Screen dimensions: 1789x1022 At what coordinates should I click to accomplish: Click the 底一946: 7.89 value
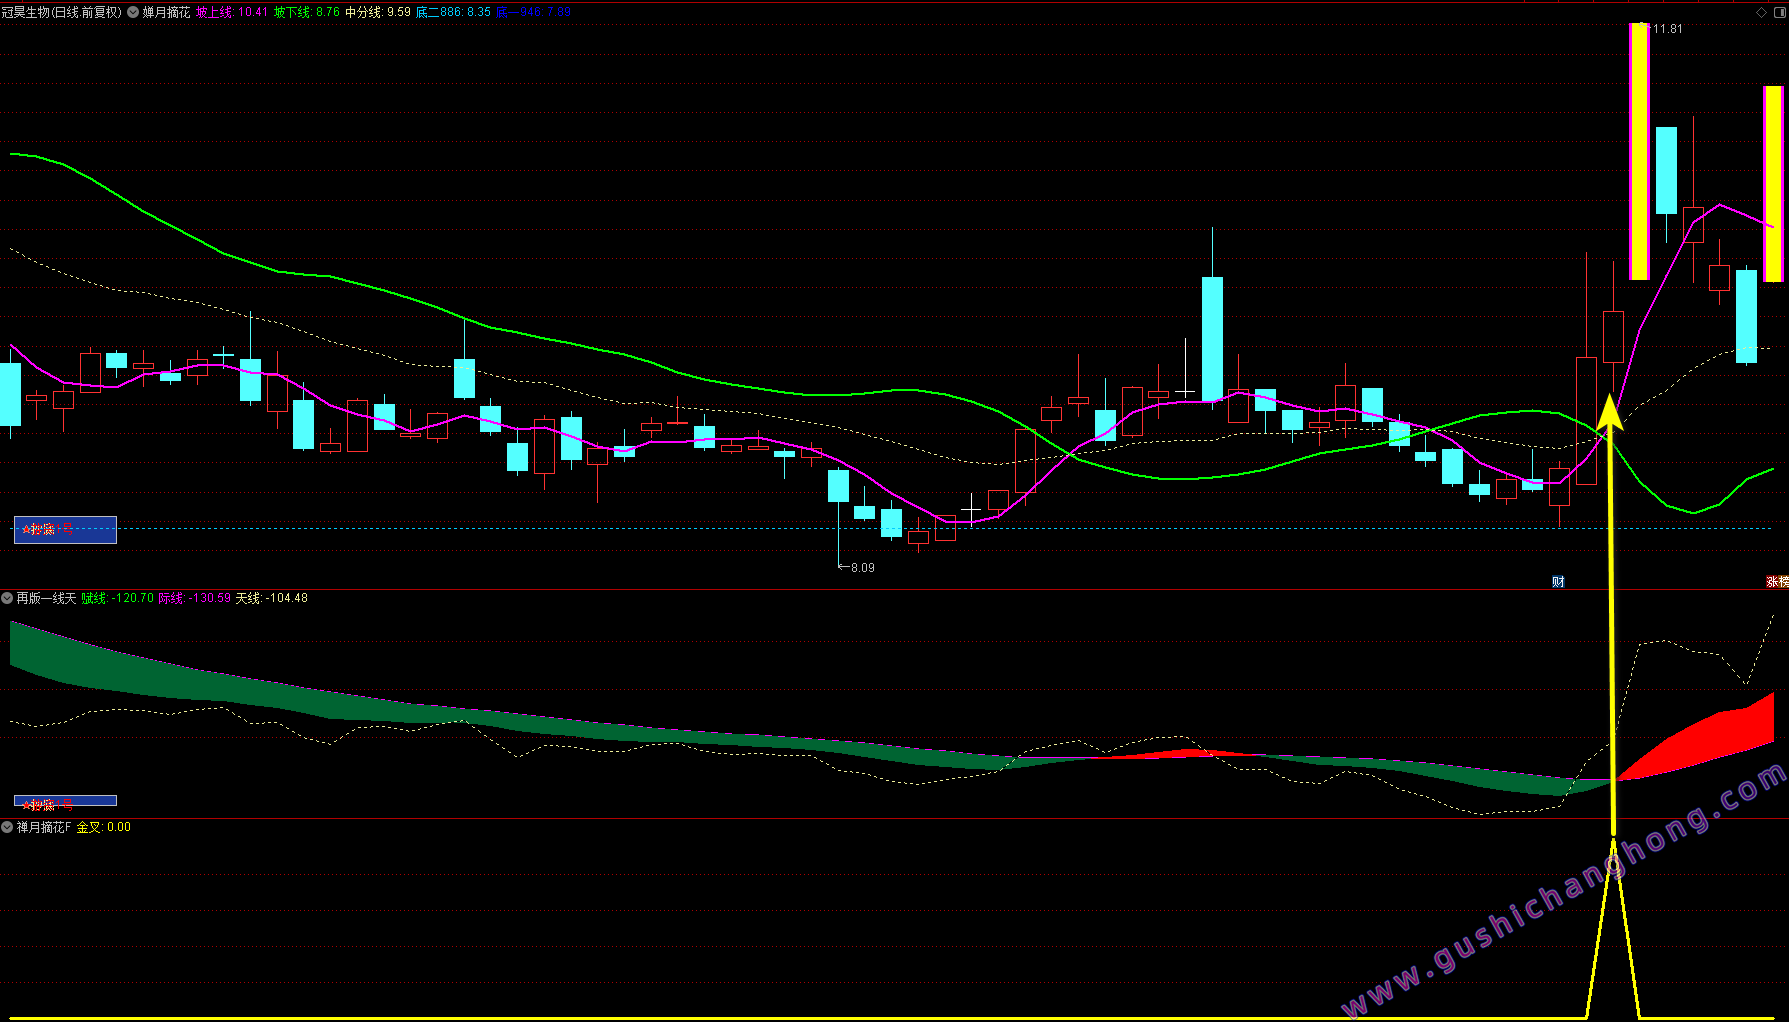[533, 12]
